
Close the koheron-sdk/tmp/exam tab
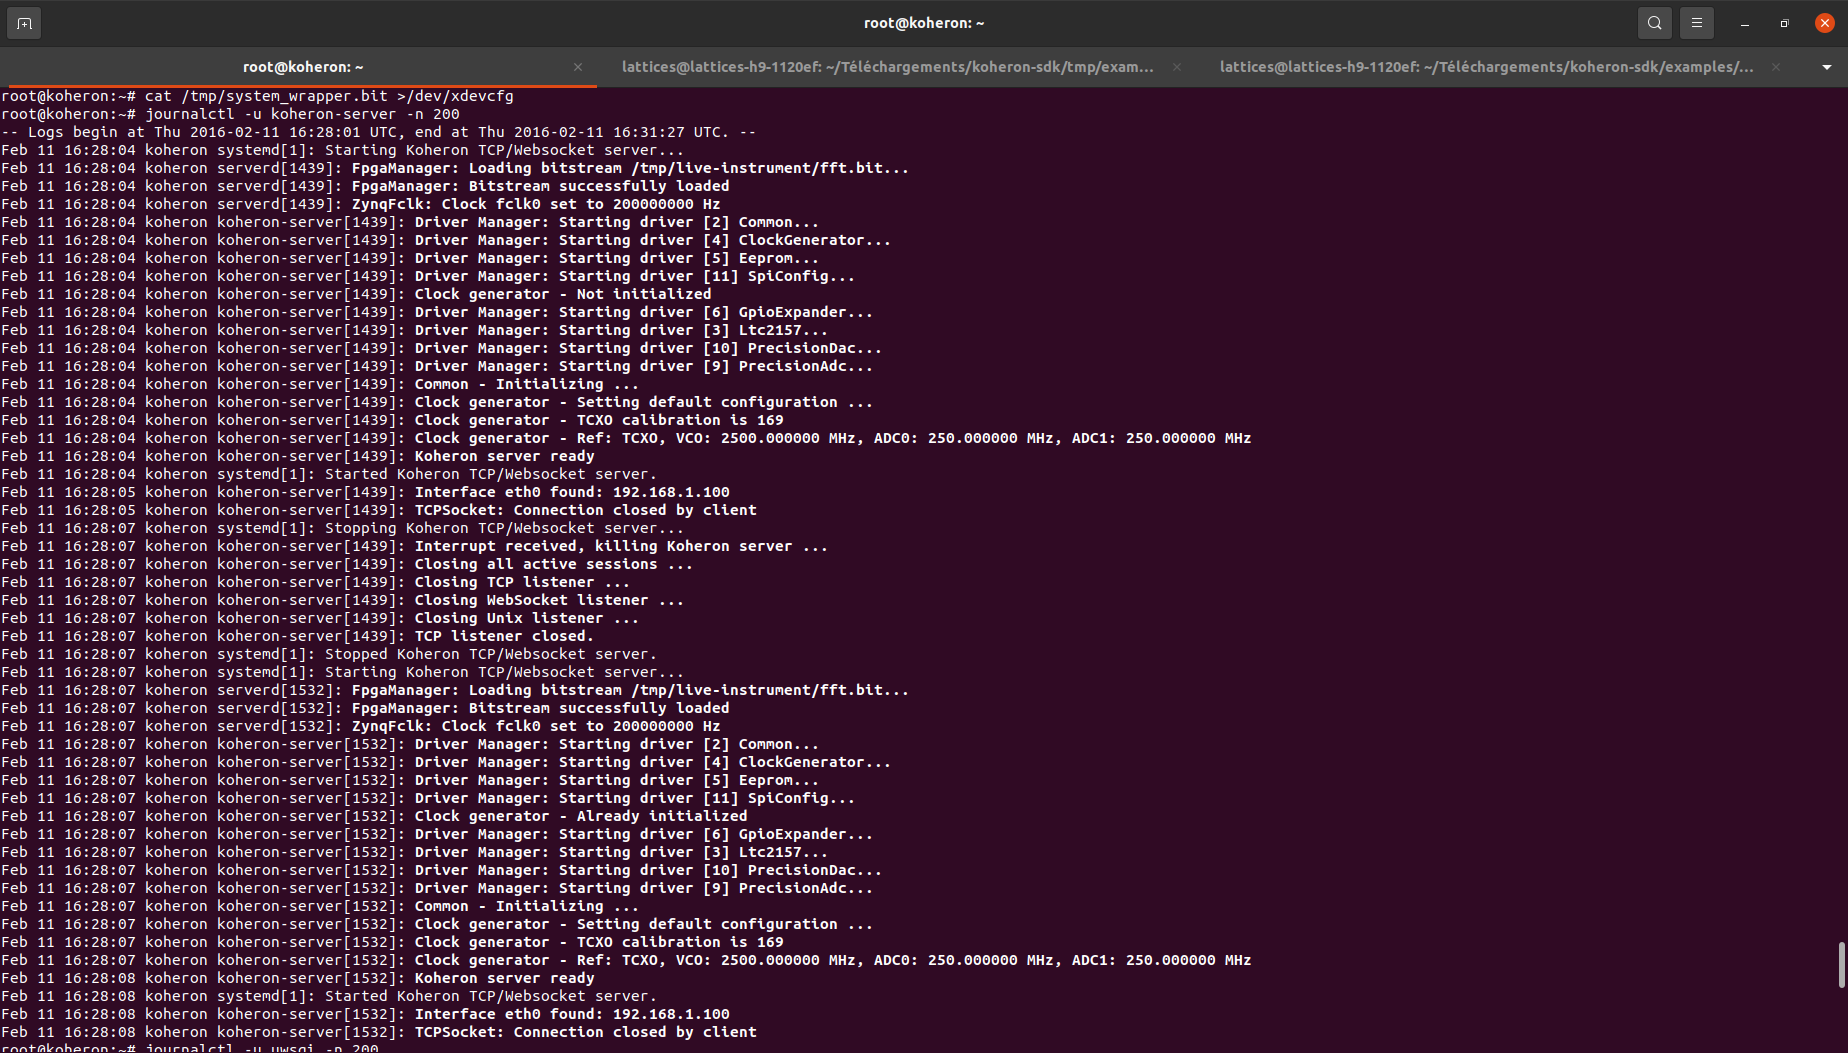[1176, 67]
